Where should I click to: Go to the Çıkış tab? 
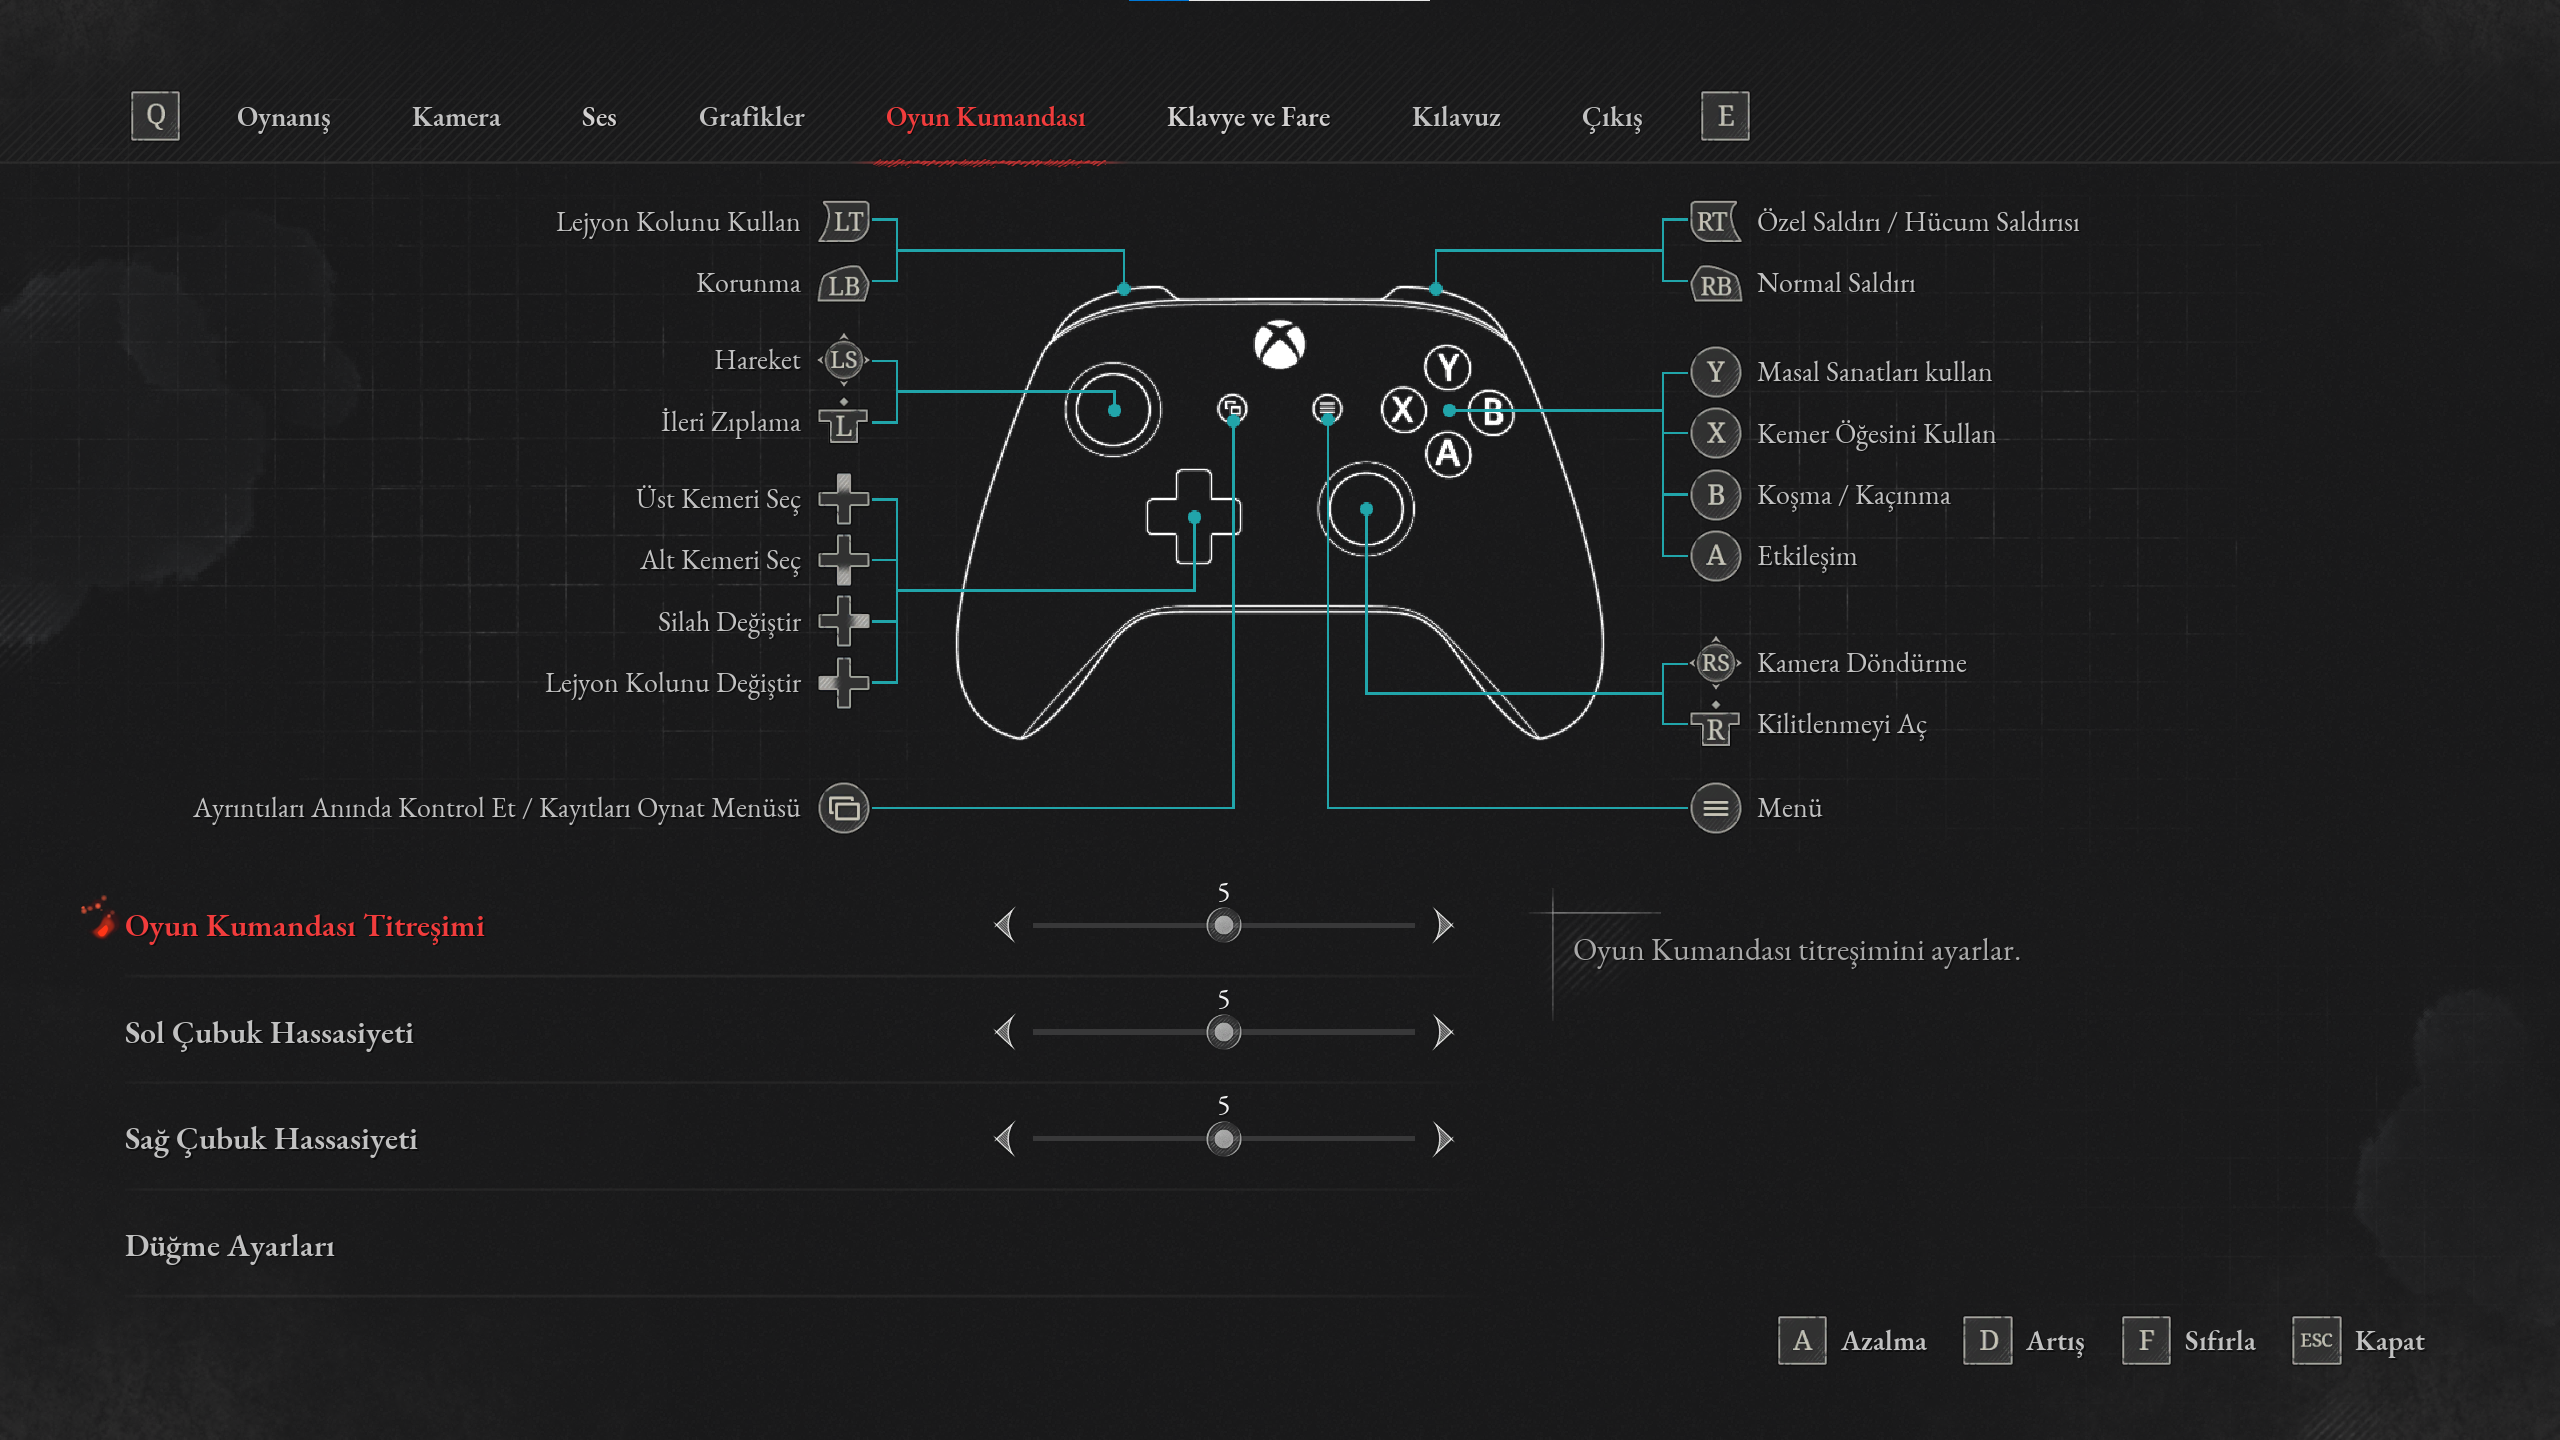pyautogui.click(x=1612, y=118)
